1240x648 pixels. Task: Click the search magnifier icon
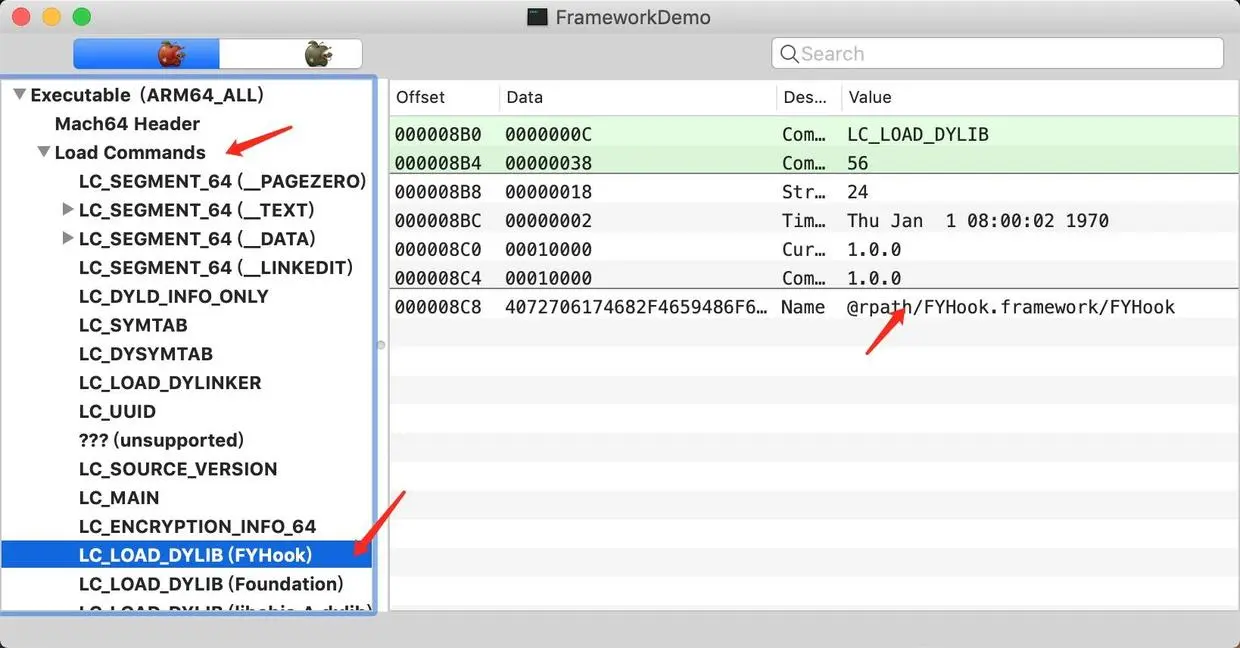(789, 54)
